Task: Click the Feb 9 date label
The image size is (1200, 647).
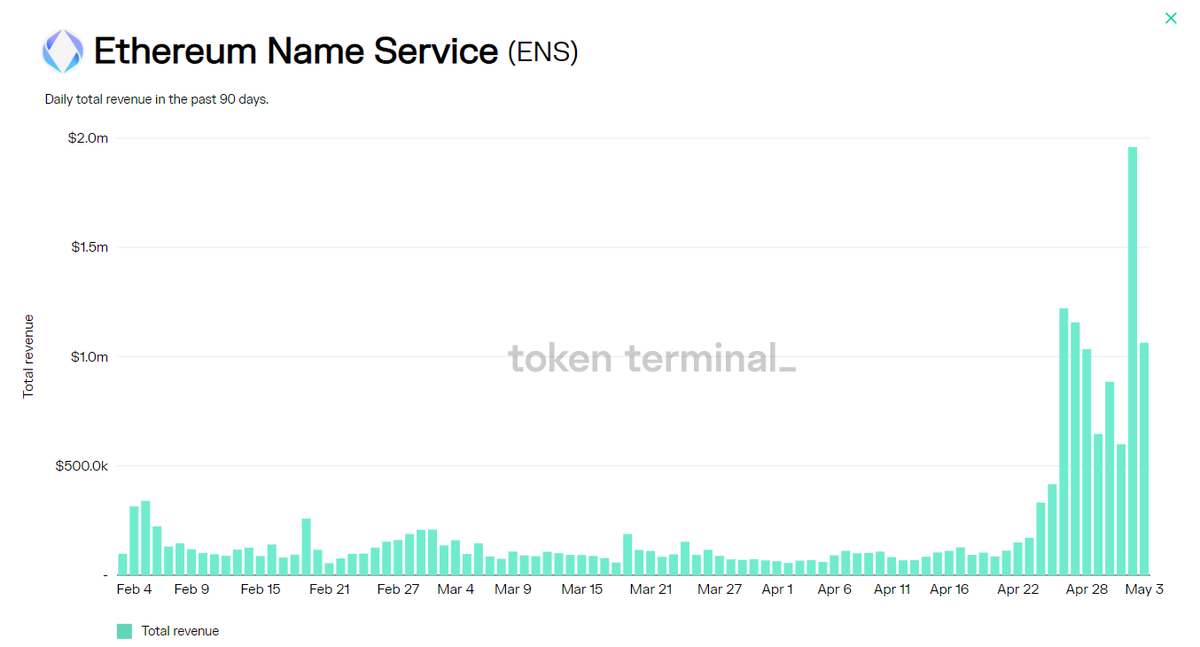Action: click(191, 590)
